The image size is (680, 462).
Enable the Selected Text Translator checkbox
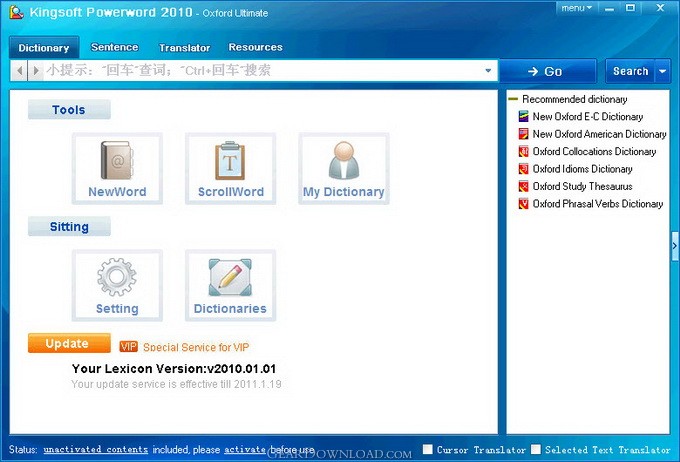tap(536, 449)
